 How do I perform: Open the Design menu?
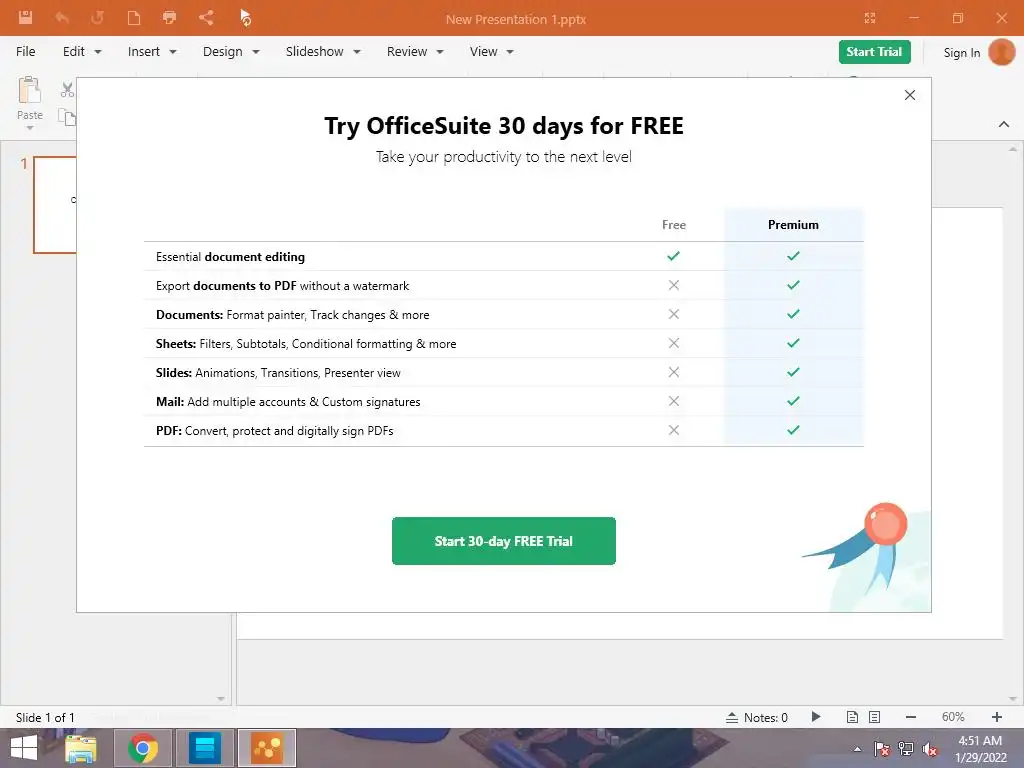(231, 52)
